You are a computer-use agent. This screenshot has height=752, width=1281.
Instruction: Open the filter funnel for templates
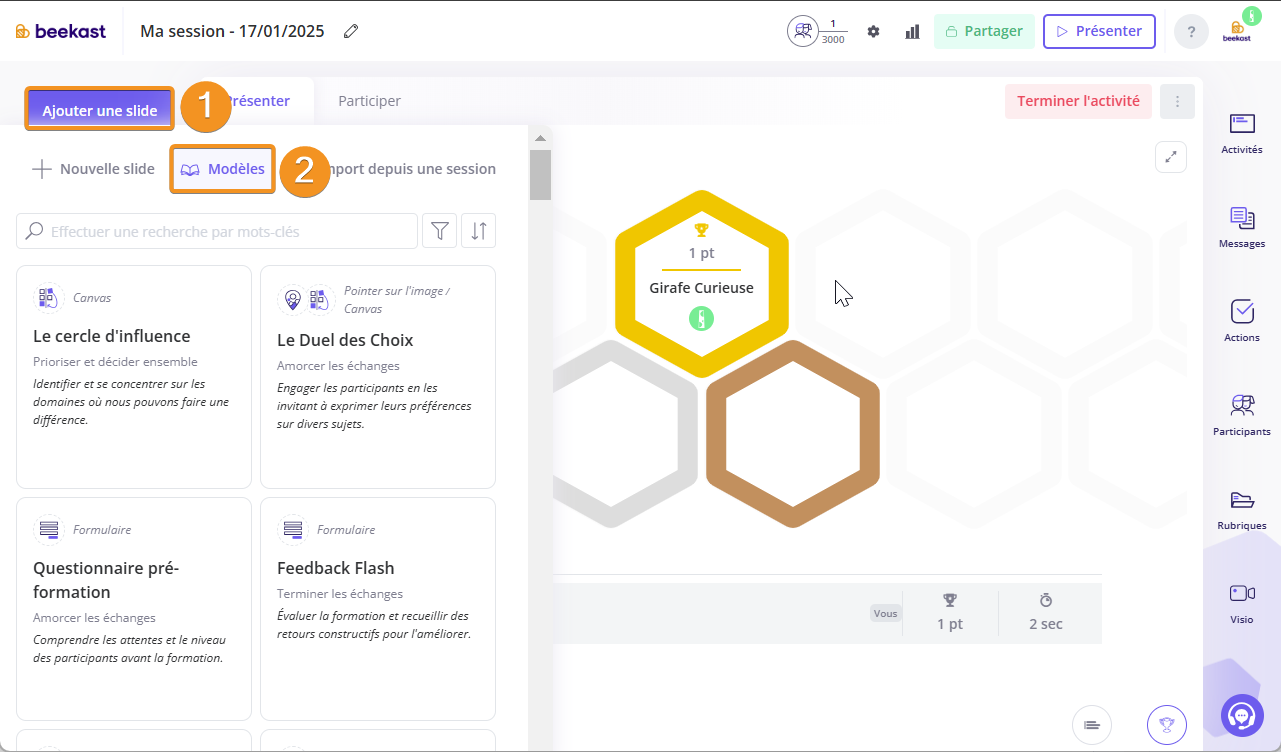tap(439, 231)
